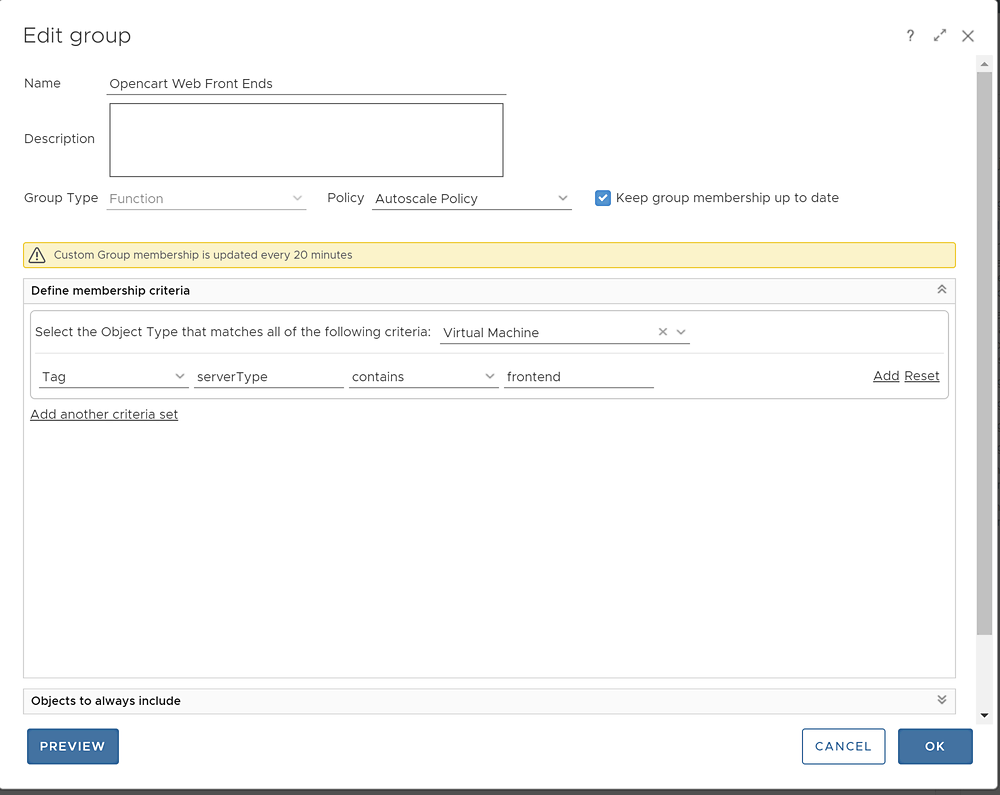Click the vertical scrollbar thumb
Image resolution: width=1000 pixels, height=795 pixels.
984,353
